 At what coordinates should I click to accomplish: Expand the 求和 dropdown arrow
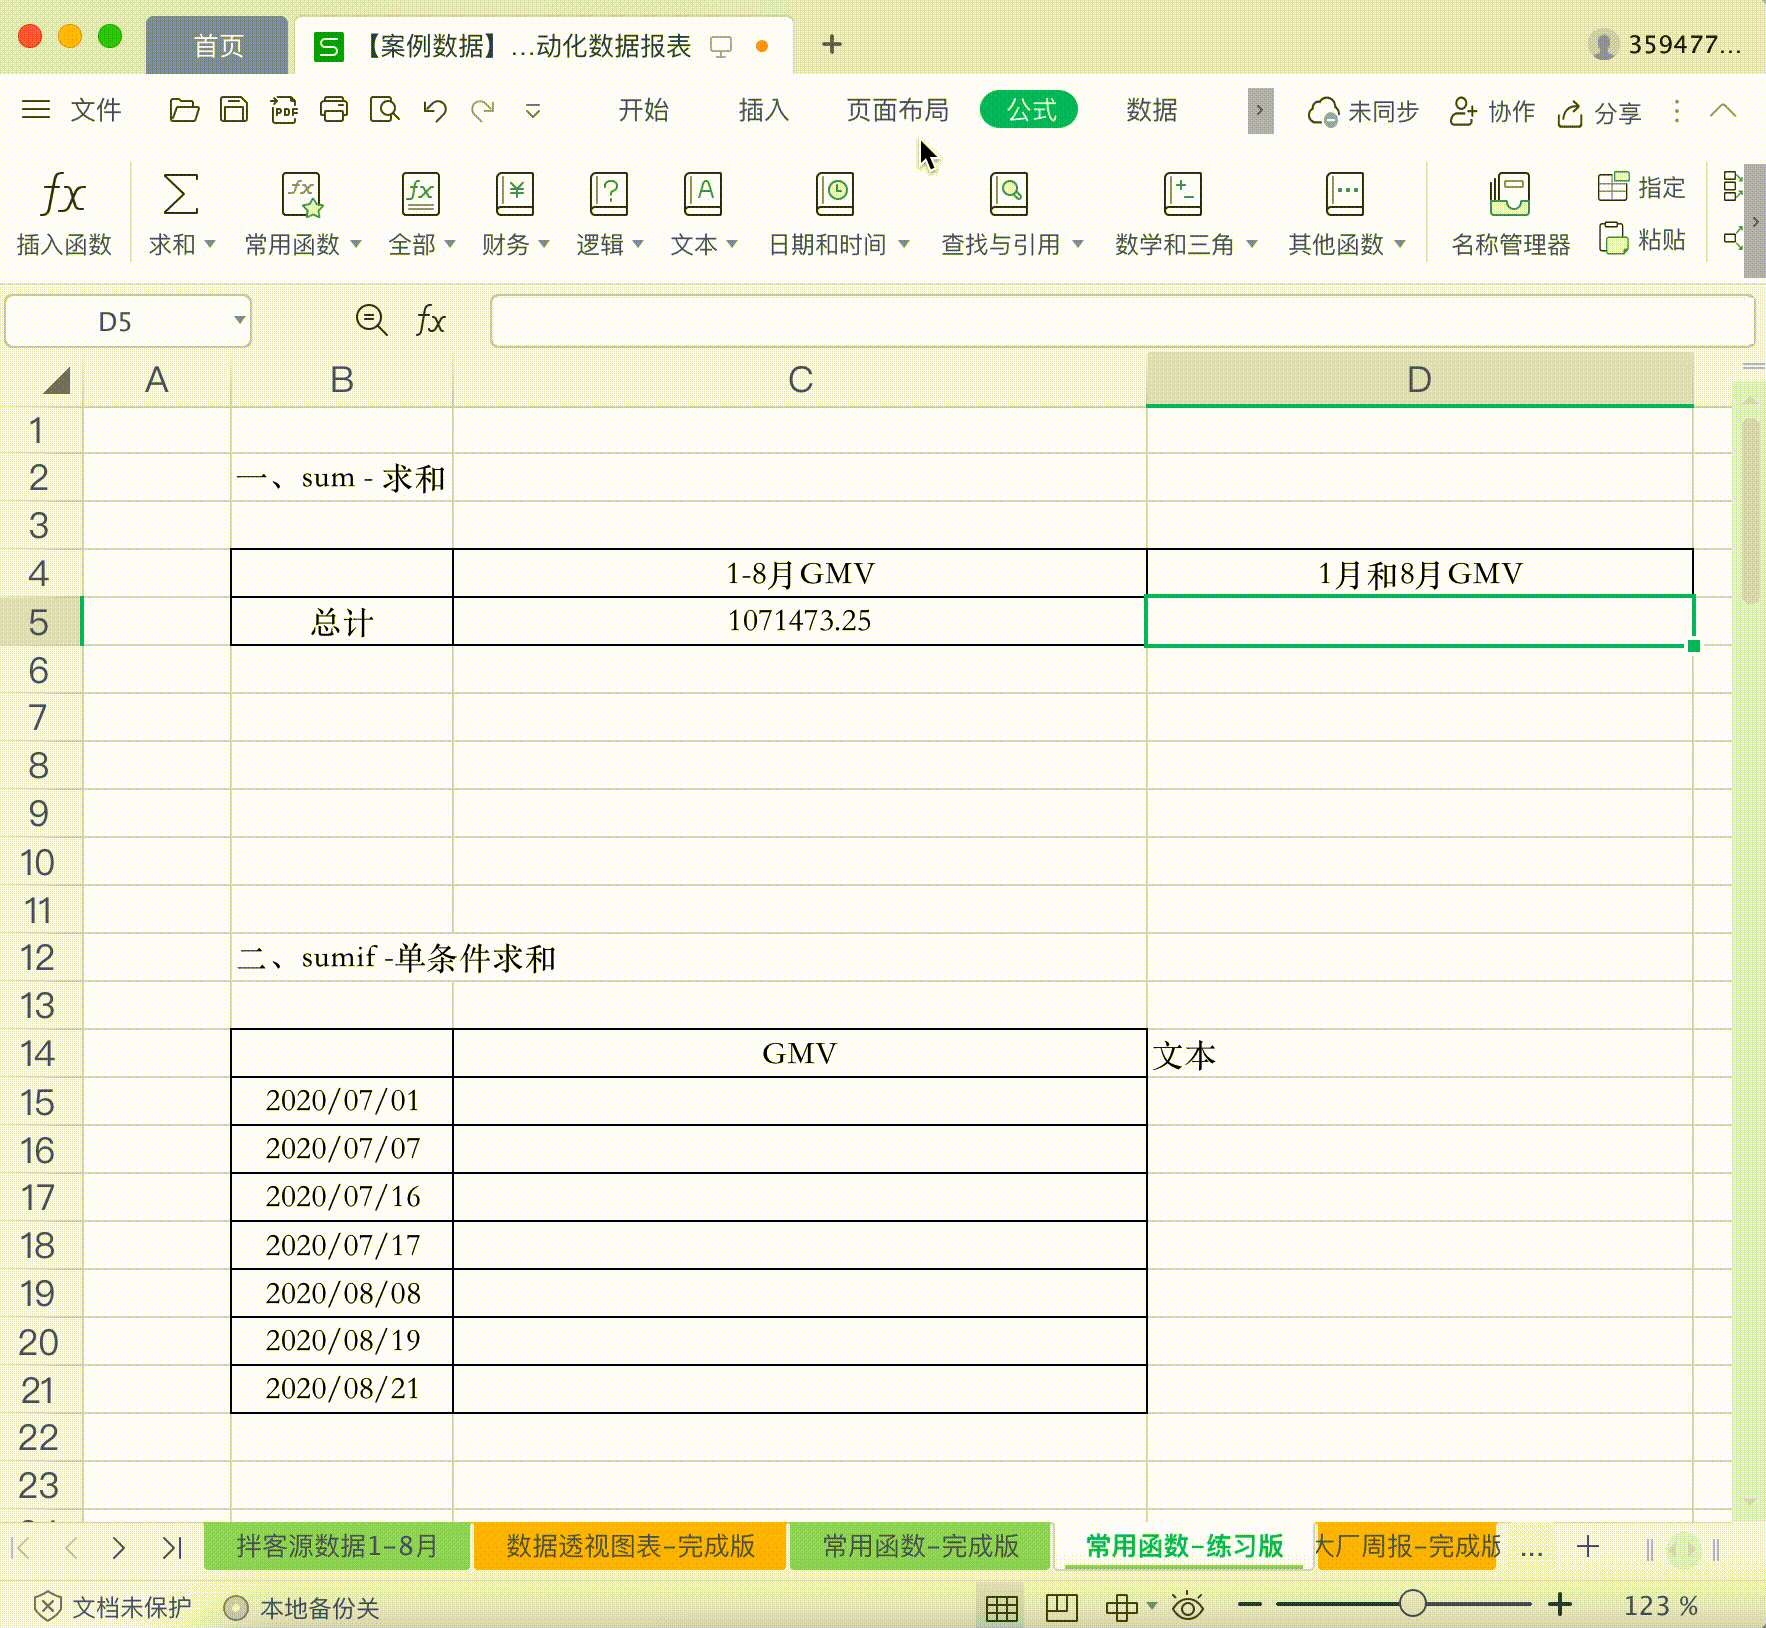pyautogui.click(x=210, y=244)
